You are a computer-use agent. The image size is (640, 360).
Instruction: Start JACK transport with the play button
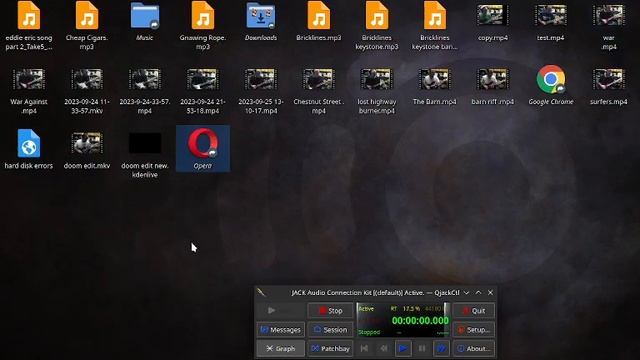point(403,349)
